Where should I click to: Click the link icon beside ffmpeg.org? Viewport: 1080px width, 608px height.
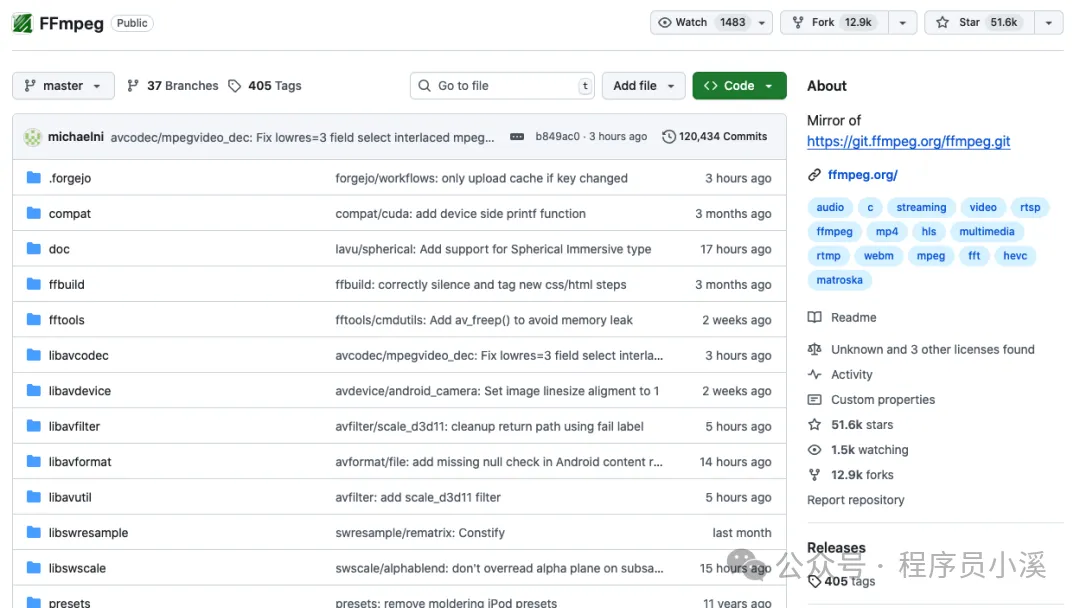[814, 175]
